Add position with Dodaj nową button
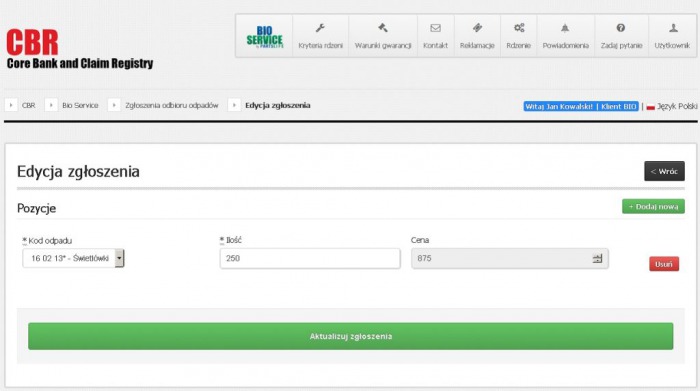The width and height of the screenshot is (700, 391). [654, 206]
